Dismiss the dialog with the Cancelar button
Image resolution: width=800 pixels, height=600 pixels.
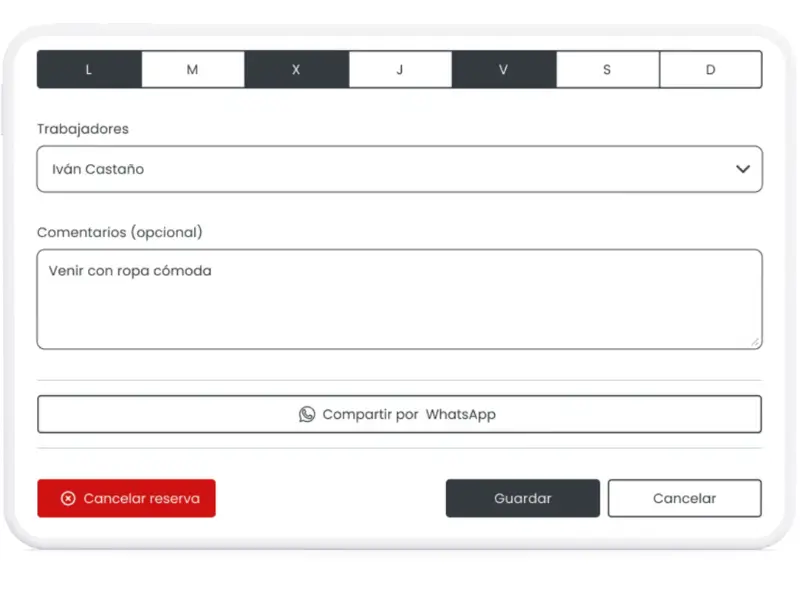685,498
